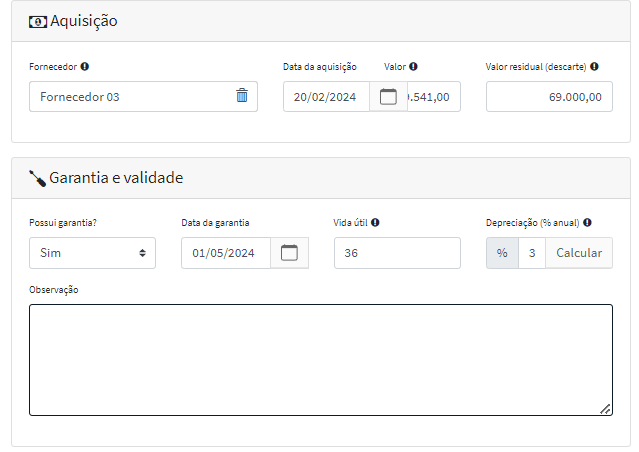Open the calendar picker for Data da garantia
The height and width of the screenshot is (452, 639).
[289, 253]
